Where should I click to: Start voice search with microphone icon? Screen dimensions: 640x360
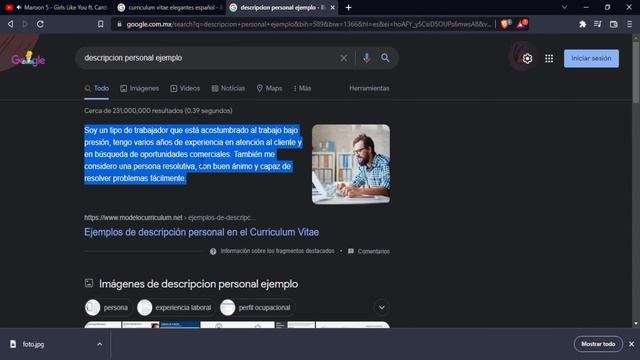pos(367,58)
